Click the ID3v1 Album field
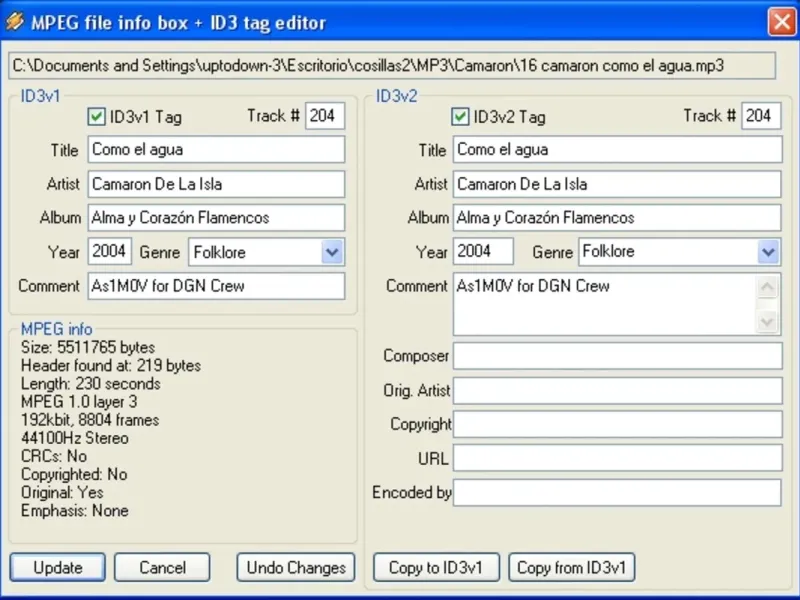This screenshot has height=600, width=800. tap(216, 218)
